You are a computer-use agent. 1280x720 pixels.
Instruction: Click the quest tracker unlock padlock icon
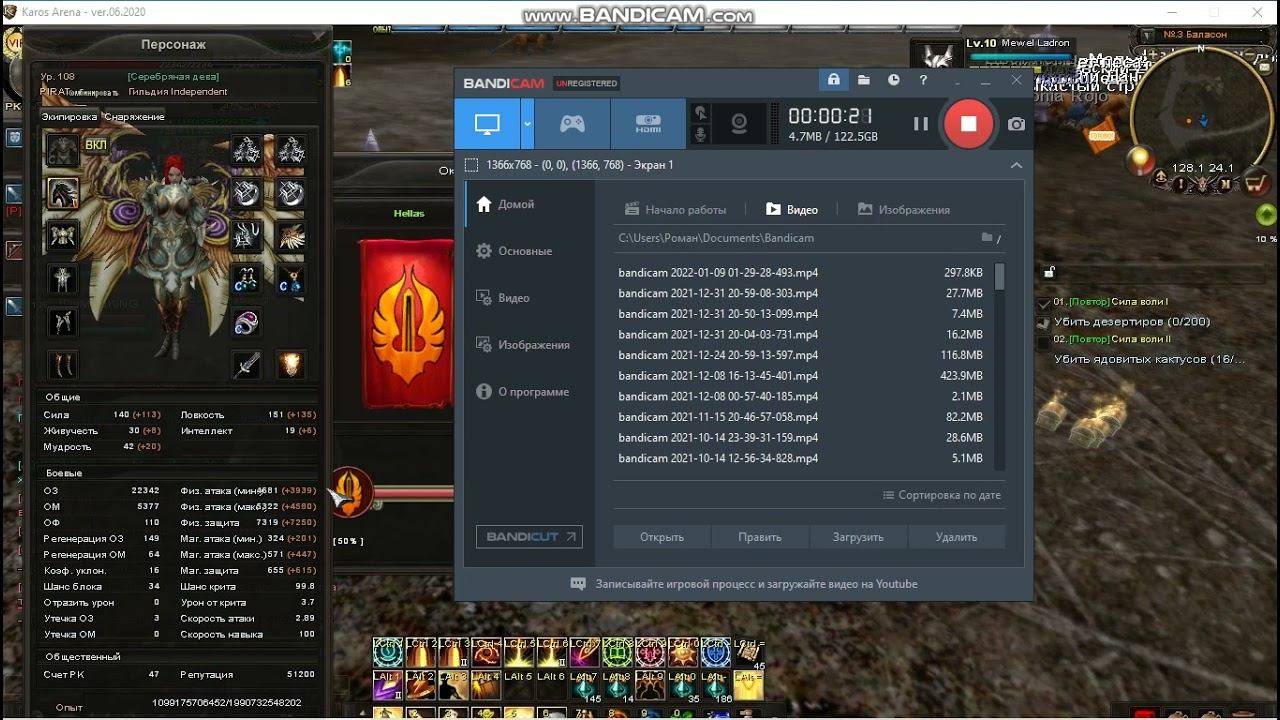pos(1050,271)
